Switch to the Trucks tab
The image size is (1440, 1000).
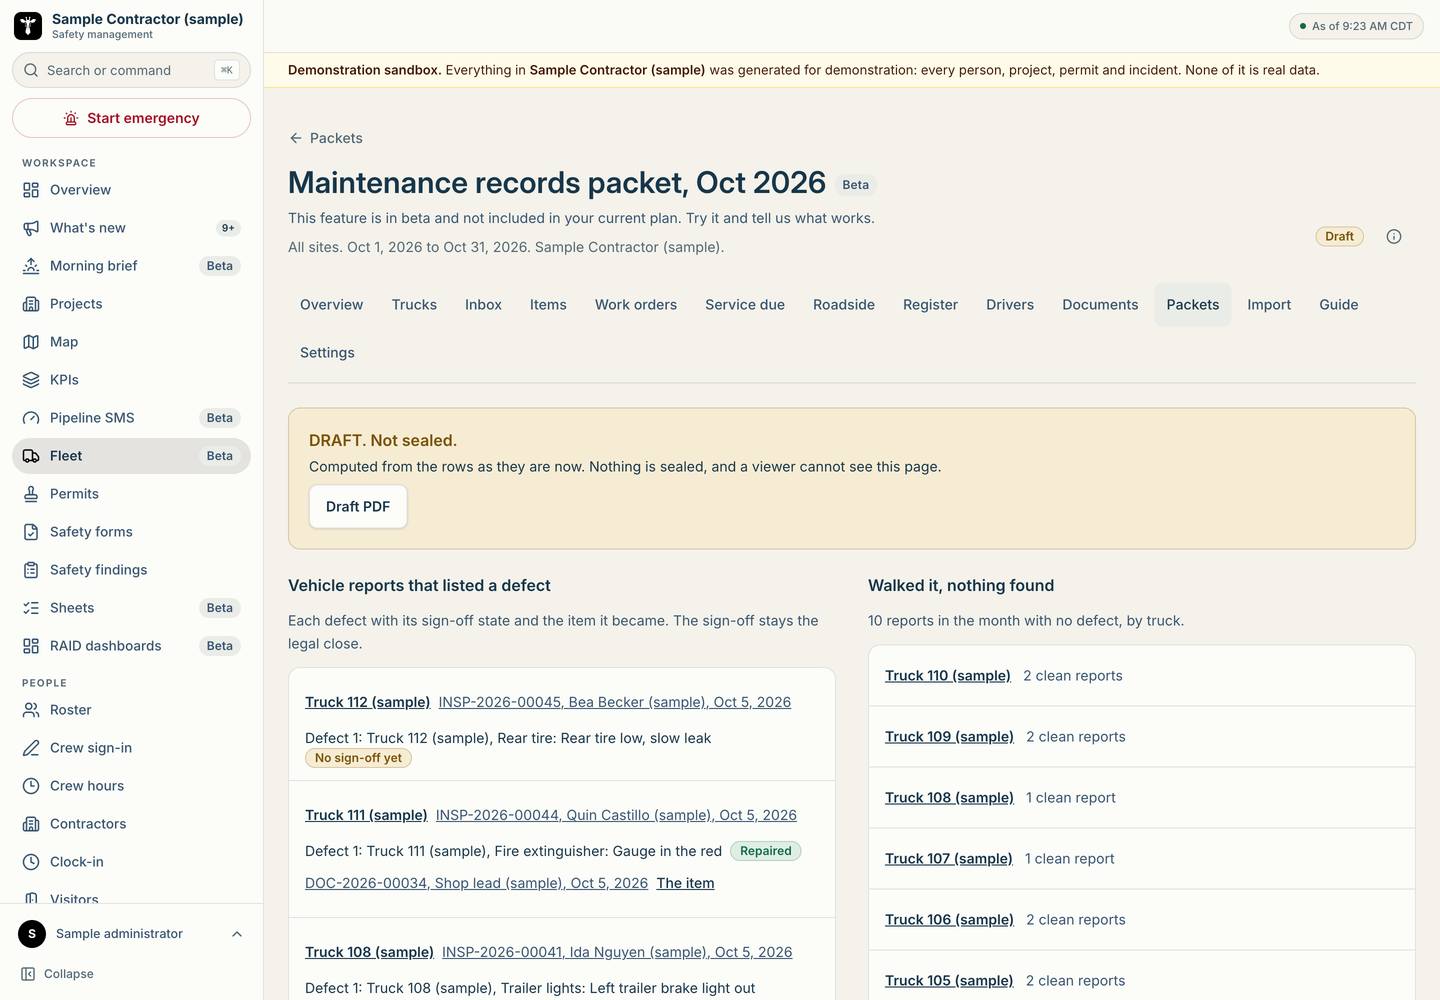point(414,305)
